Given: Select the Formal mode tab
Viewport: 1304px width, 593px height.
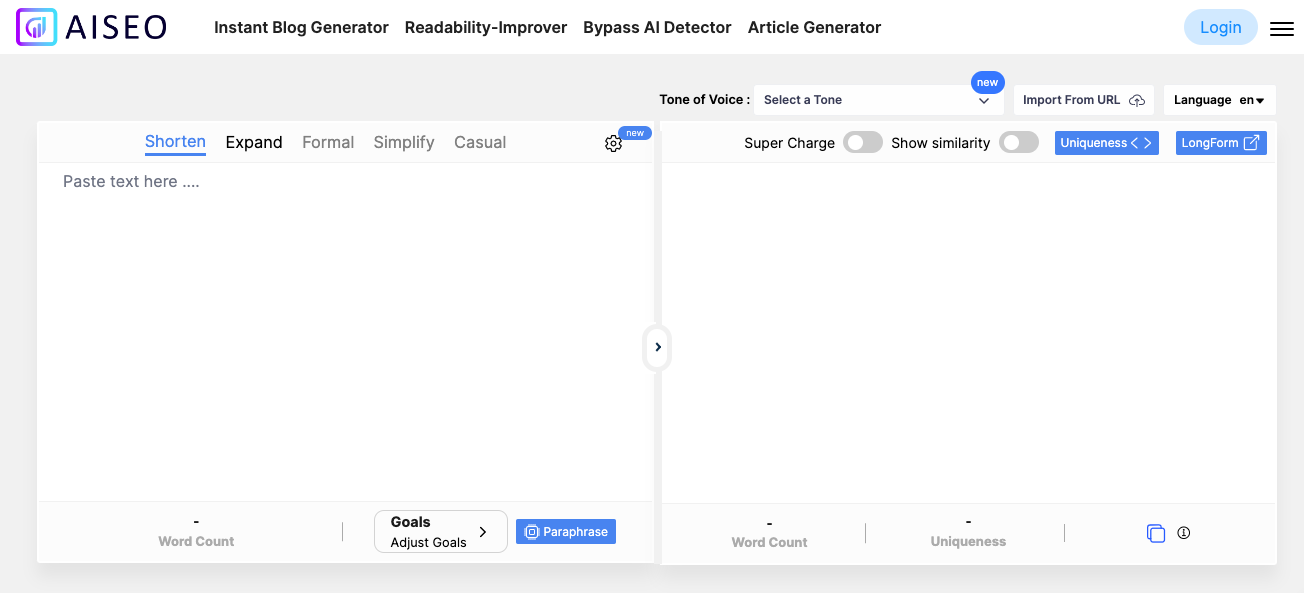Looking at the screenshot, I should (328, 142).
